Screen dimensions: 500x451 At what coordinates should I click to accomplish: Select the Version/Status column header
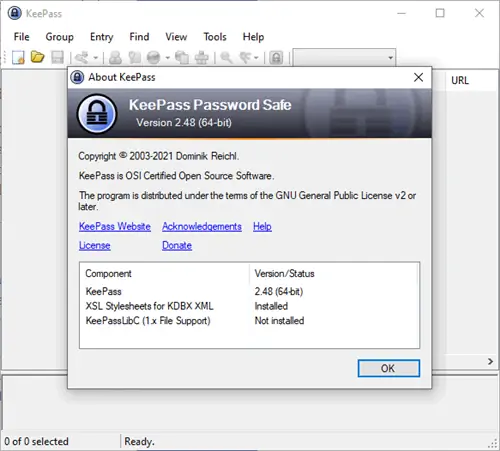click(x=334, y=274)
